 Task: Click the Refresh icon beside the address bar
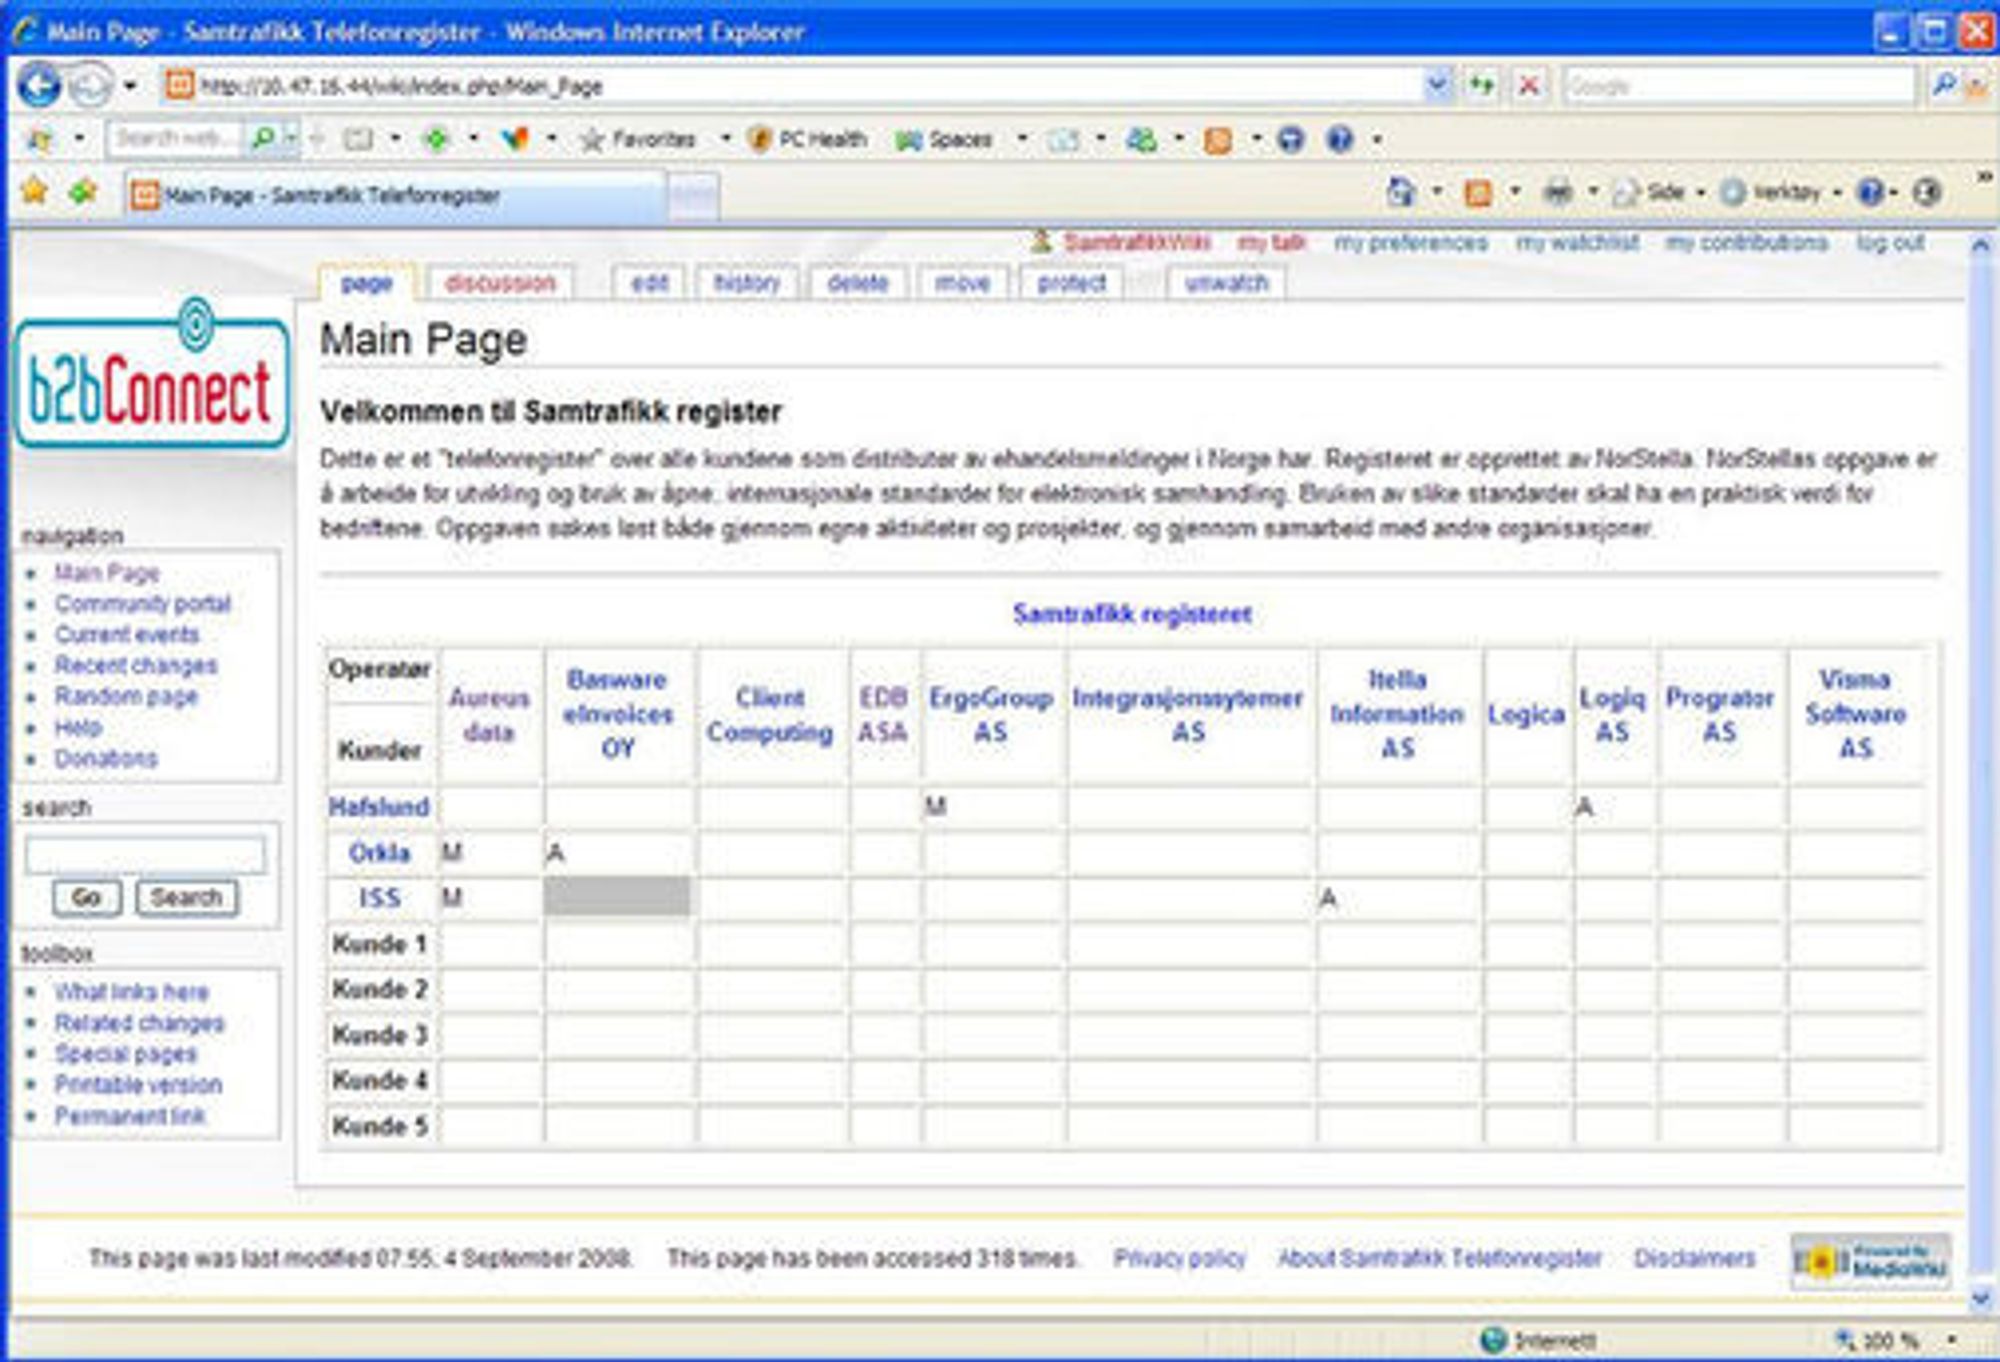1482,85
